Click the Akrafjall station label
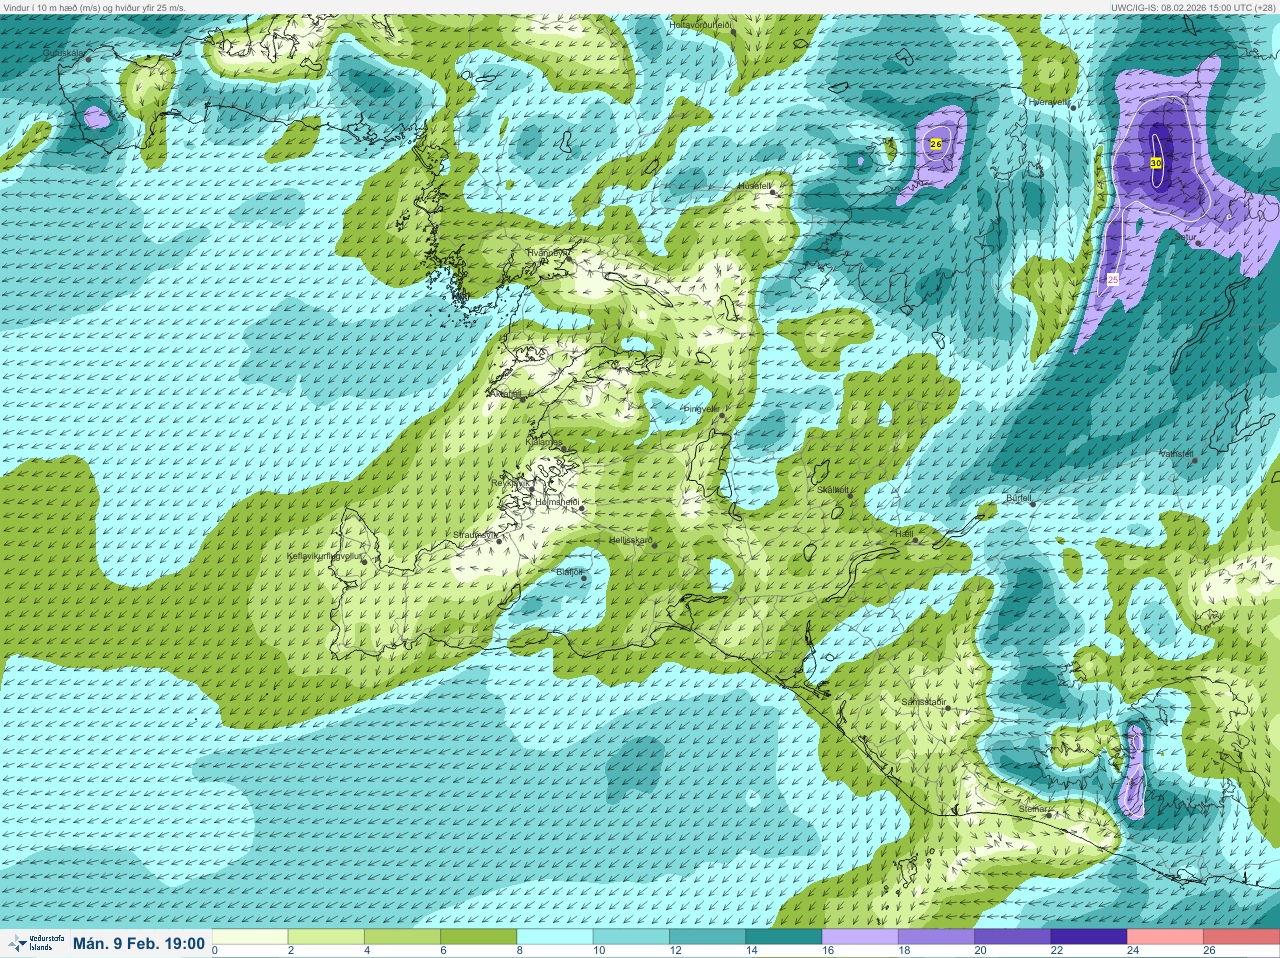Viewport: 1280px width, 958px height. (x=507, y=394)
